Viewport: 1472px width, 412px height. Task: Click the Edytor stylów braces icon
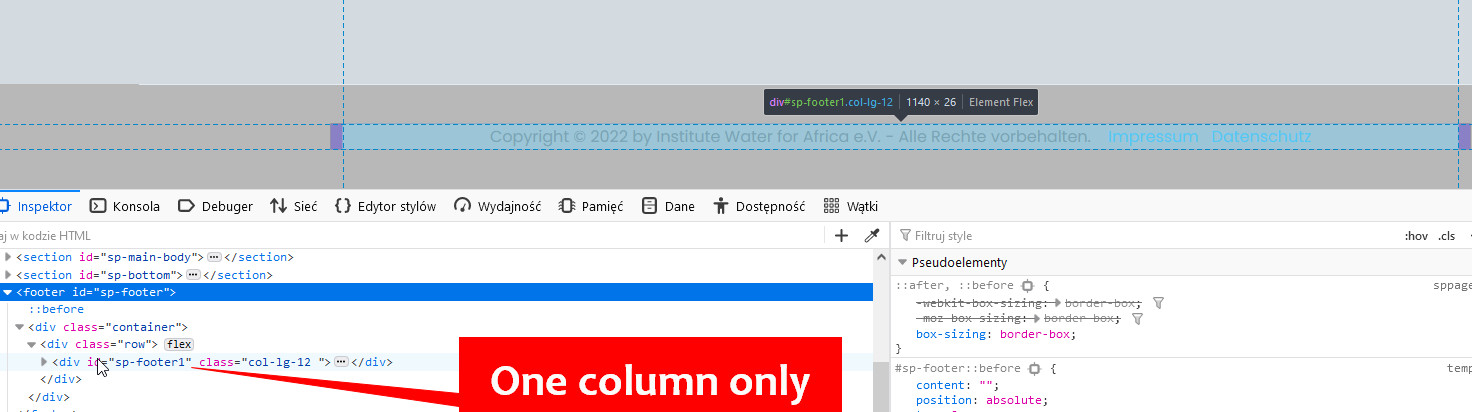click(343, 206)
